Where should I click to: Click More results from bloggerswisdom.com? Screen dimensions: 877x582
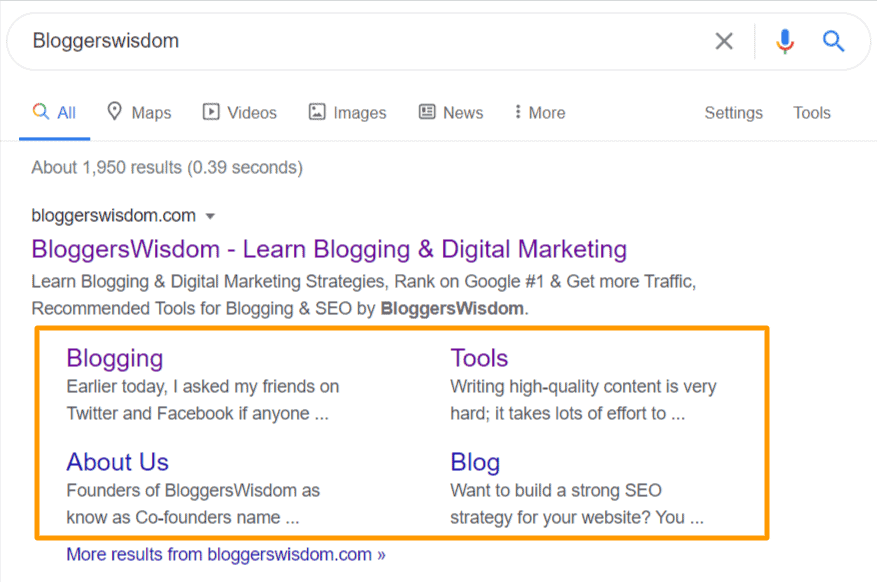(x=226, y=554)
